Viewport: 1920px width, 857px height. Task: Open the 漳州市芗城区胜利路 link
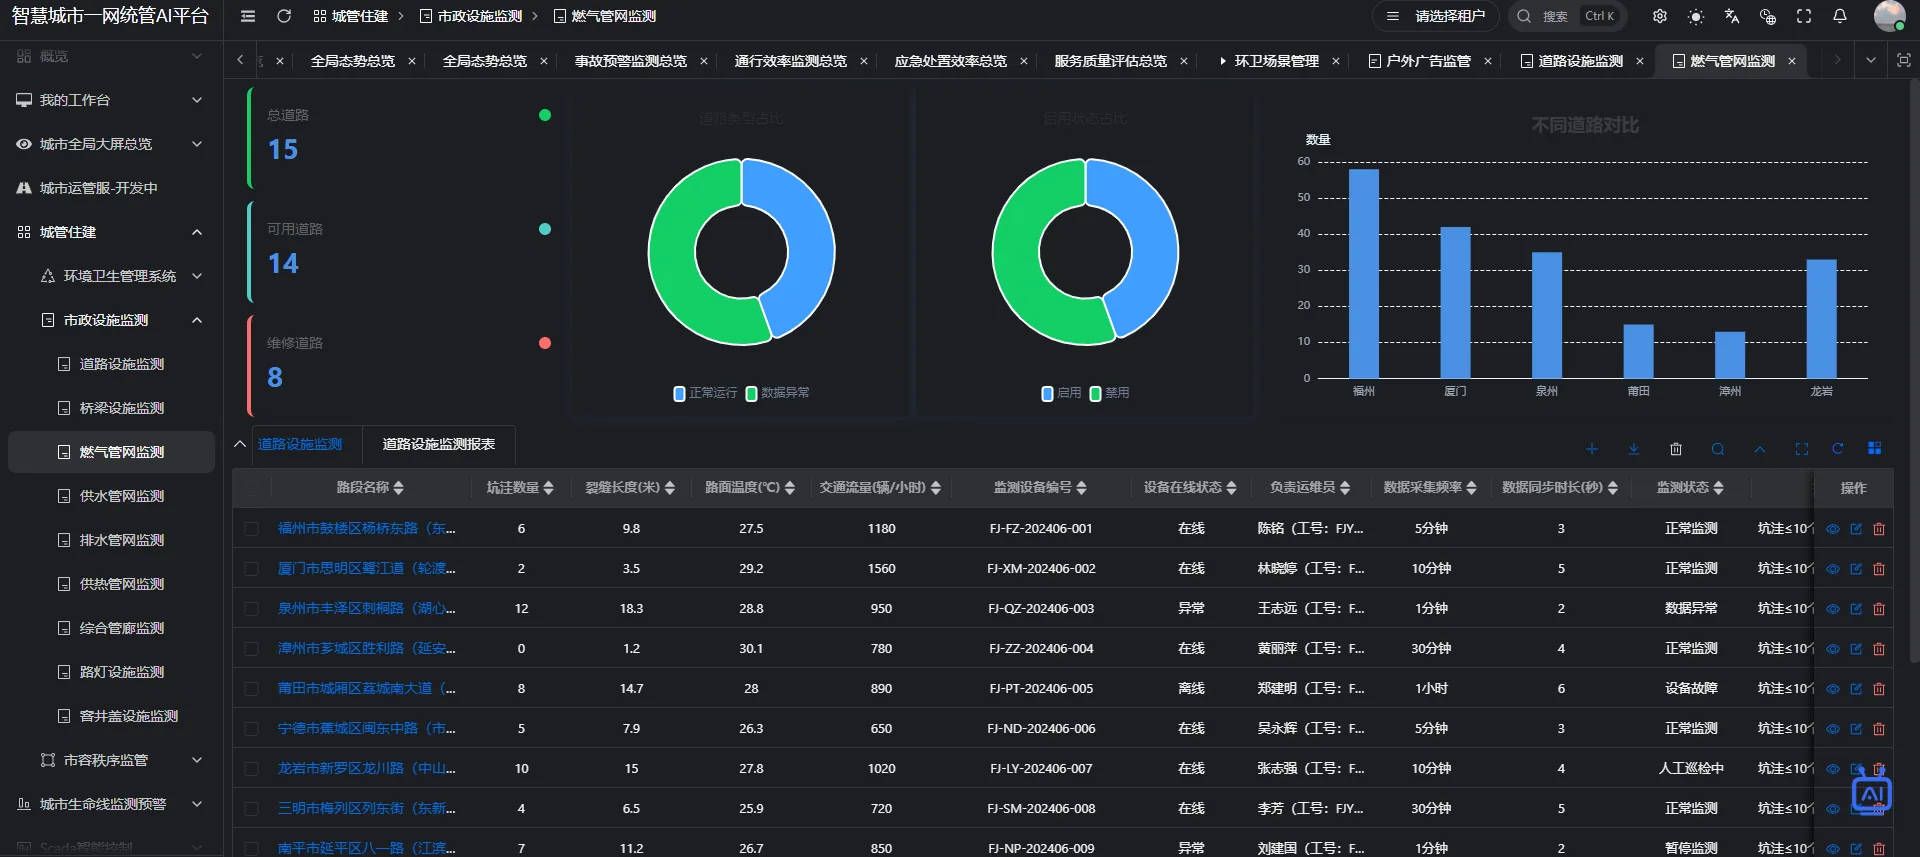pos(366,649)
